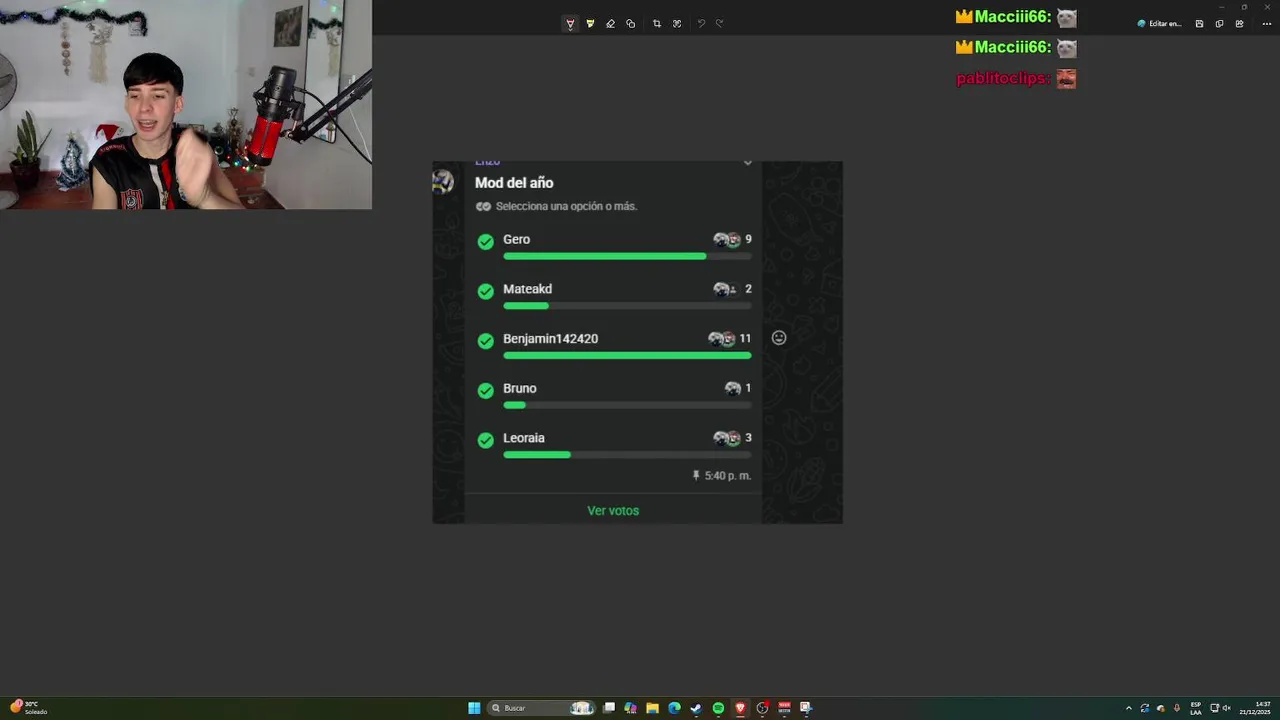
Task: Redo the last edit
Action: point(720,24)
